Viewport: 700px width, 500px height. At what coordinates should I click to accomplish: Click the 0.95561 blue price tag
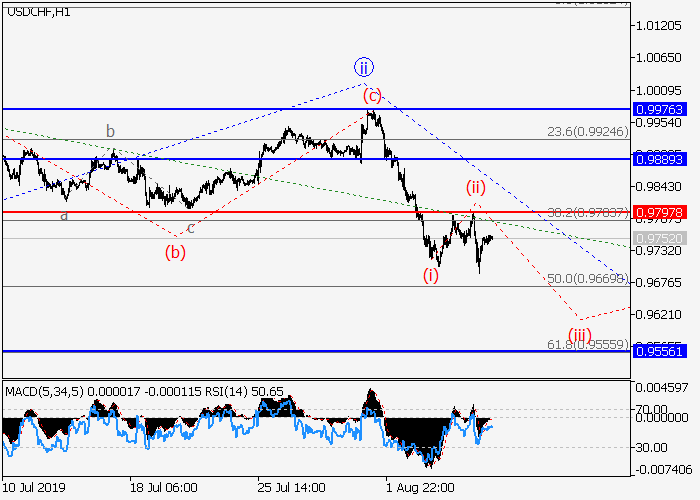coord(659,352)
